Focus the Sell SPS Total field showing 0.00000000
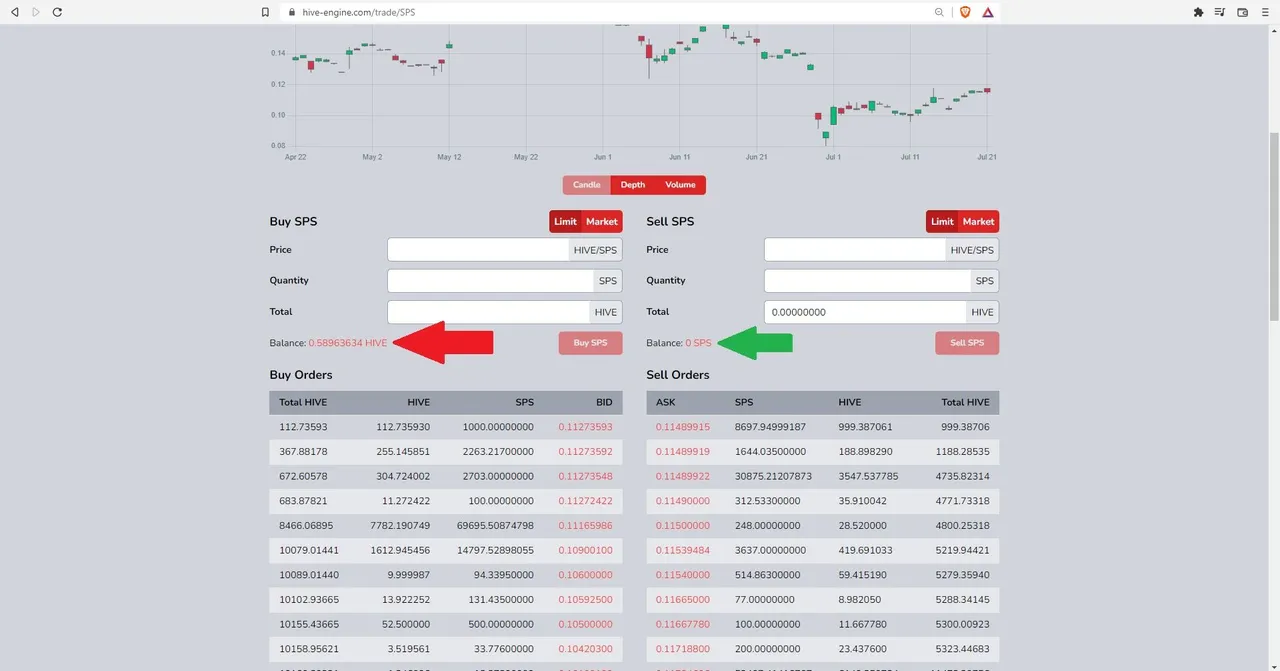The height and width of the screenshot is (671, 1280). click(865, 312)
